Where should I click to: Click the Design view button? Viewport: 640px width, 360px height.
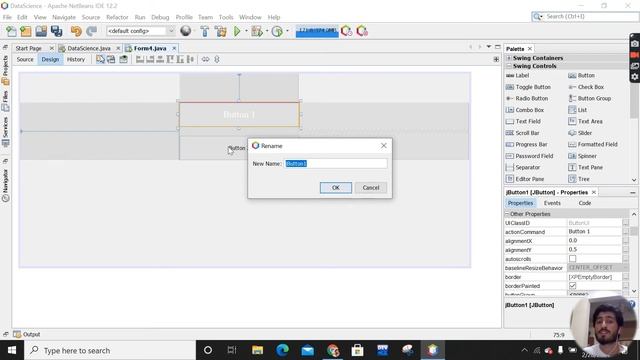[50, 60]
